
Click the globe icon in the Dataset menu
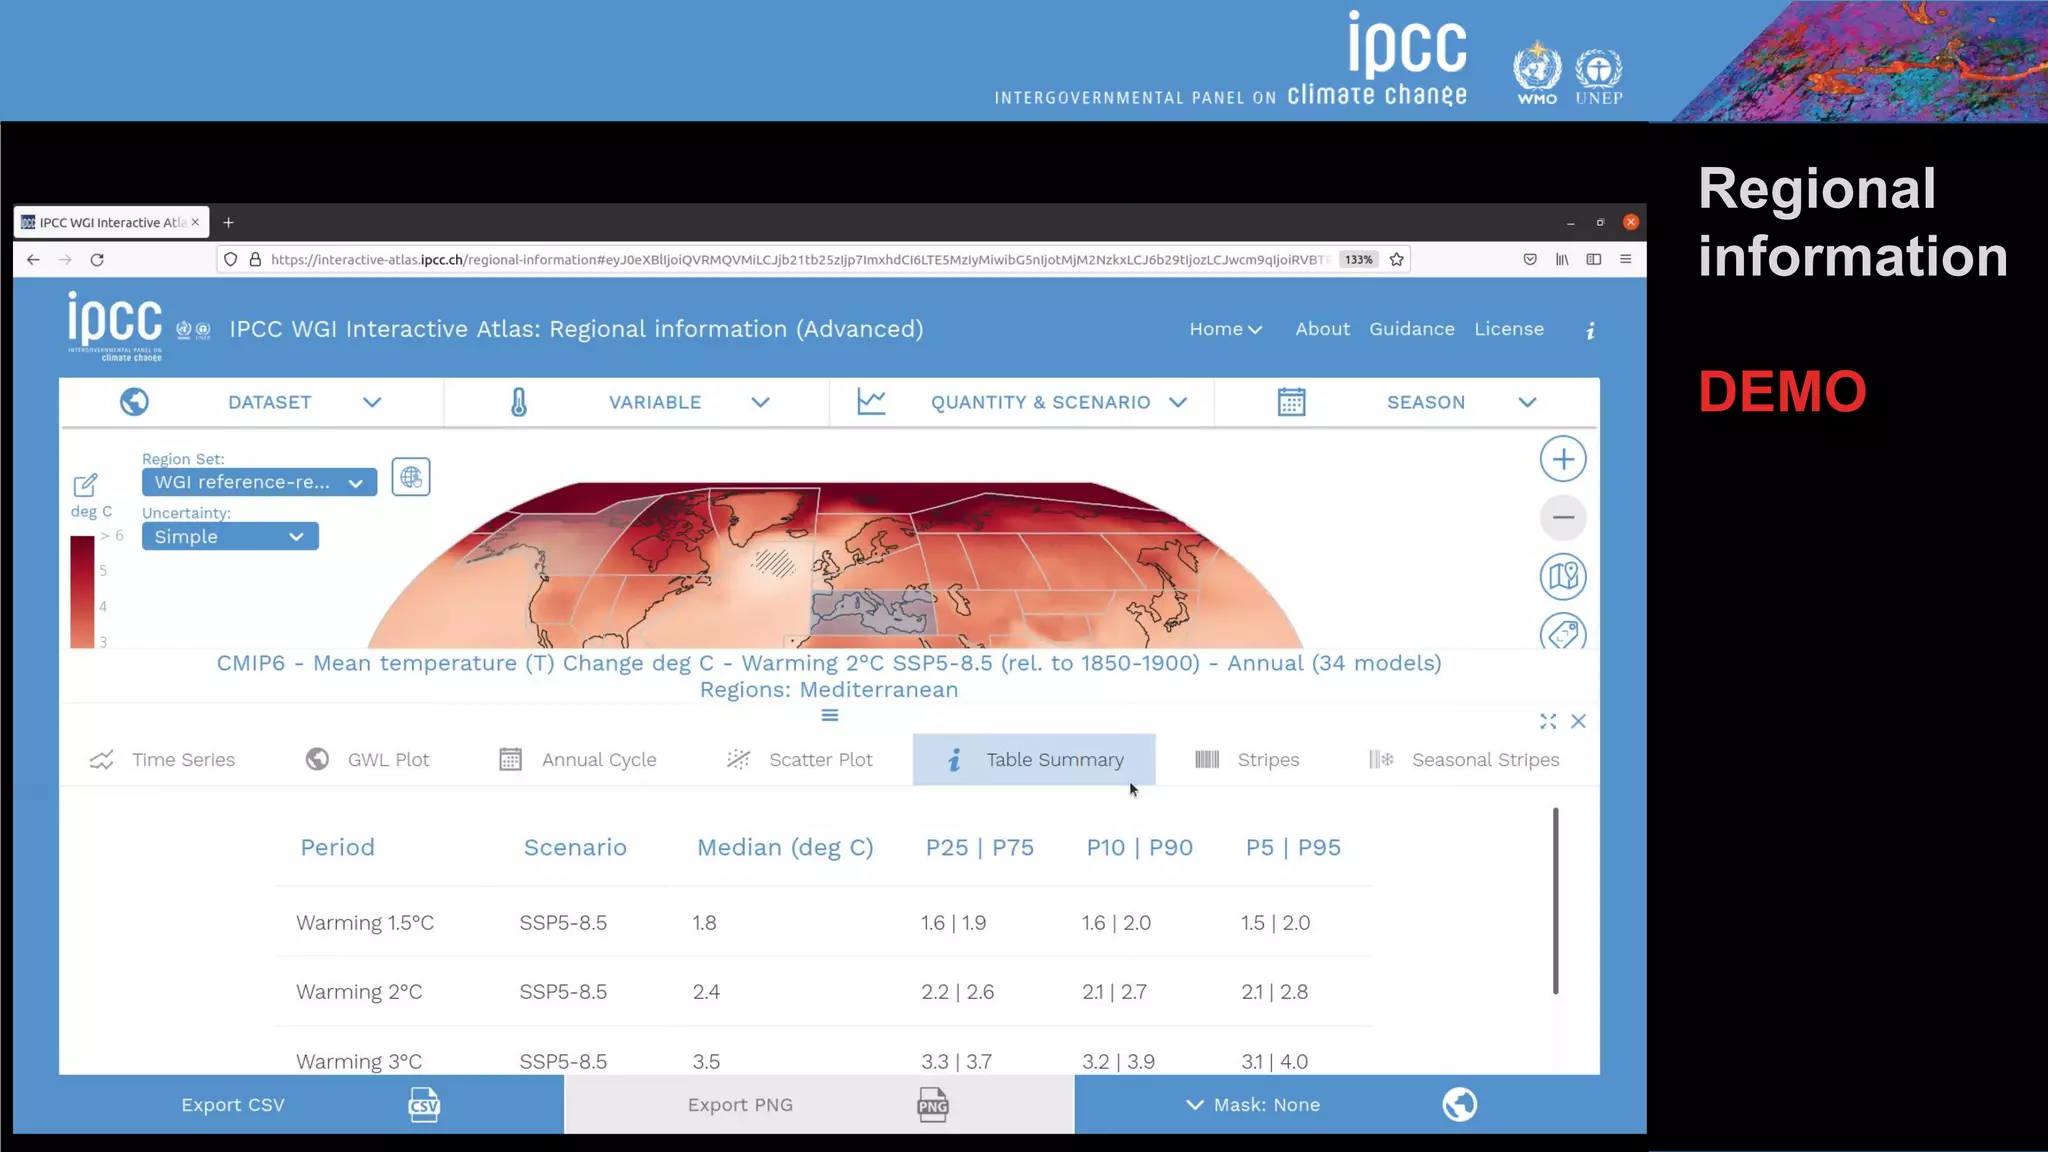pos(134,402)
